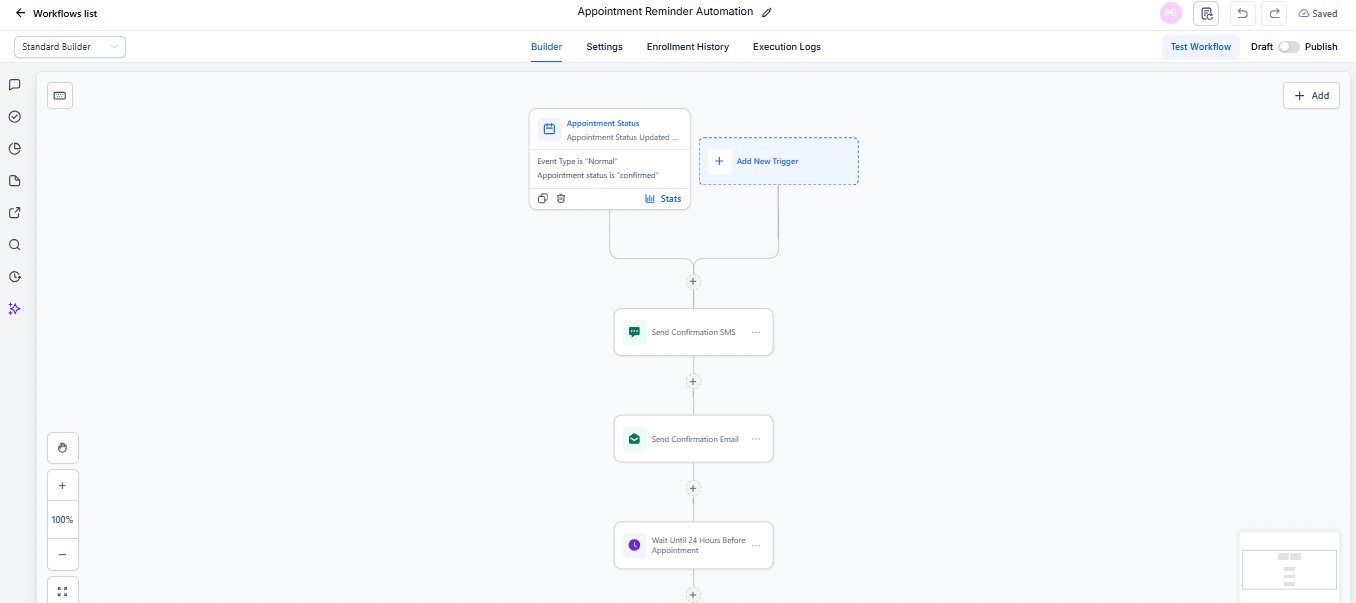
Task: Open the three-dot menu on Send Confirmation SMS
Action: tap(756, 332)
